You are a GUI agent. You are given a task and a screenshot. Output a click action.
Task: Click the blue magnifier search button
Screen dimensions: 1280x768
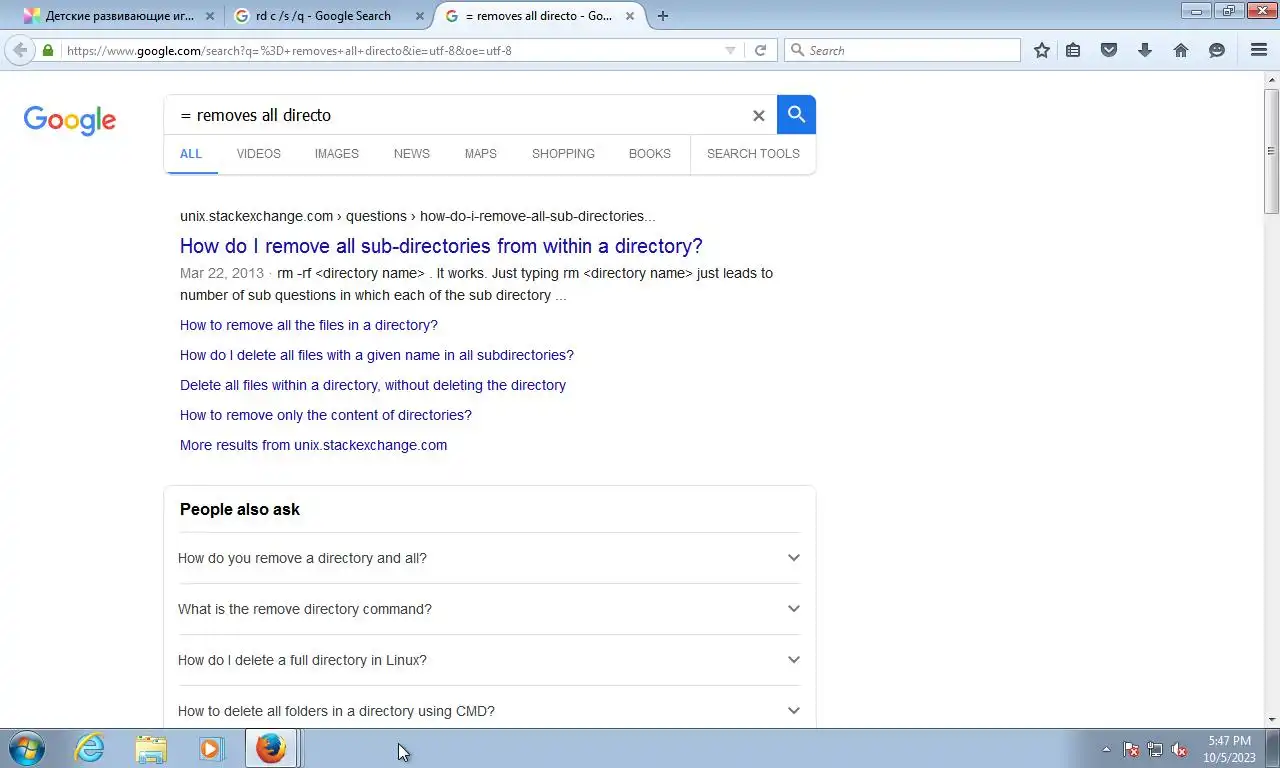click(x=796, y=115)
